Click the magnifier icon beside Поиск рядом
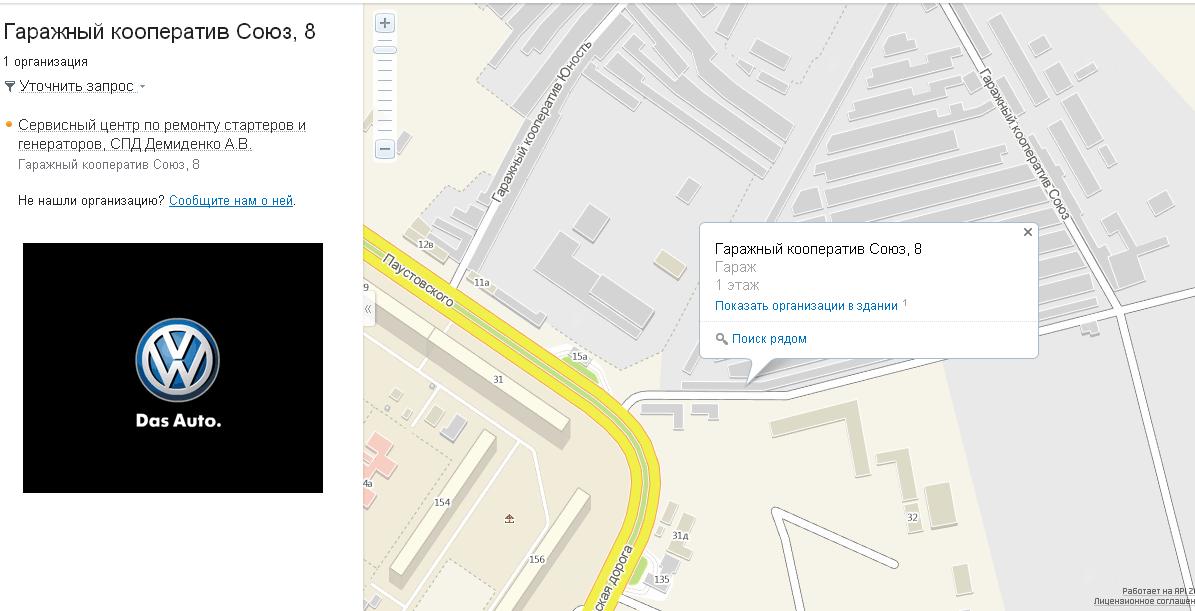This screenshot has height=611, width=1195. (721, 339)
